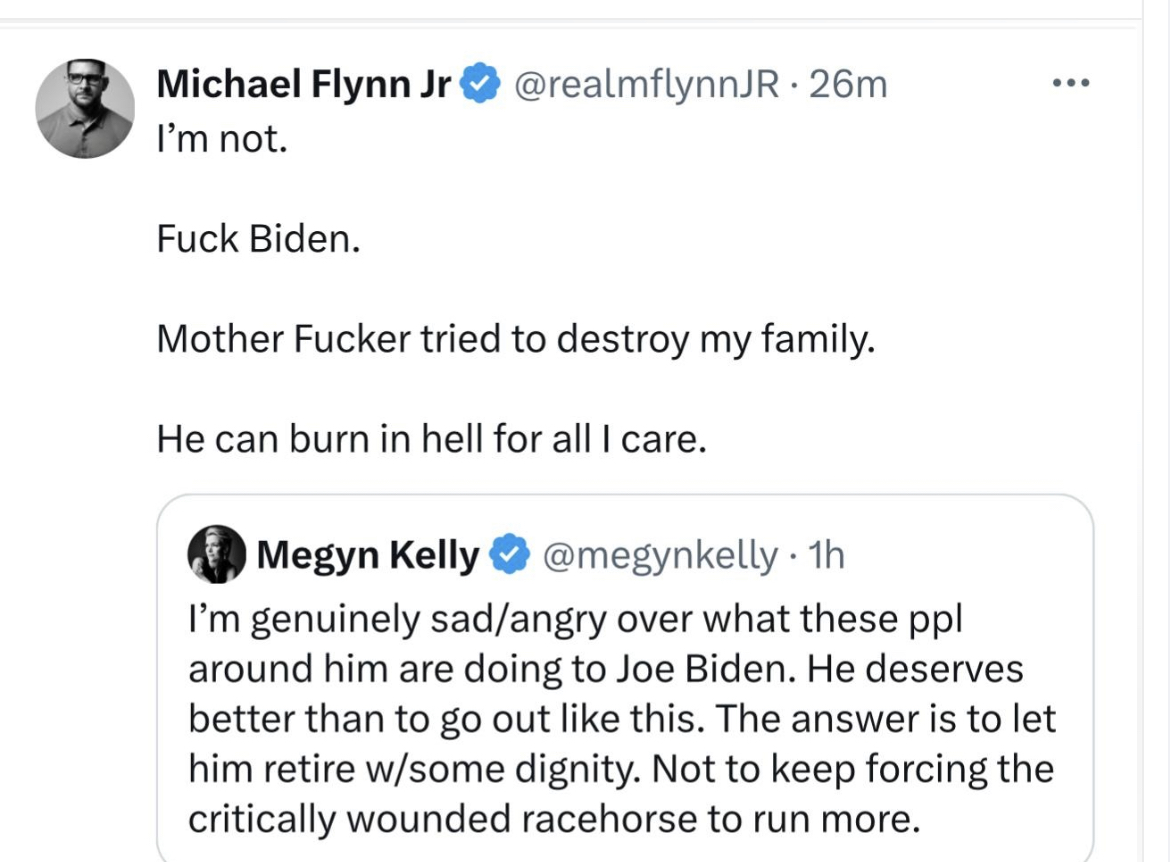Click the "him retire w/some dignity" line
Viewport: 1170px width, 862px height.
[620, 769]
